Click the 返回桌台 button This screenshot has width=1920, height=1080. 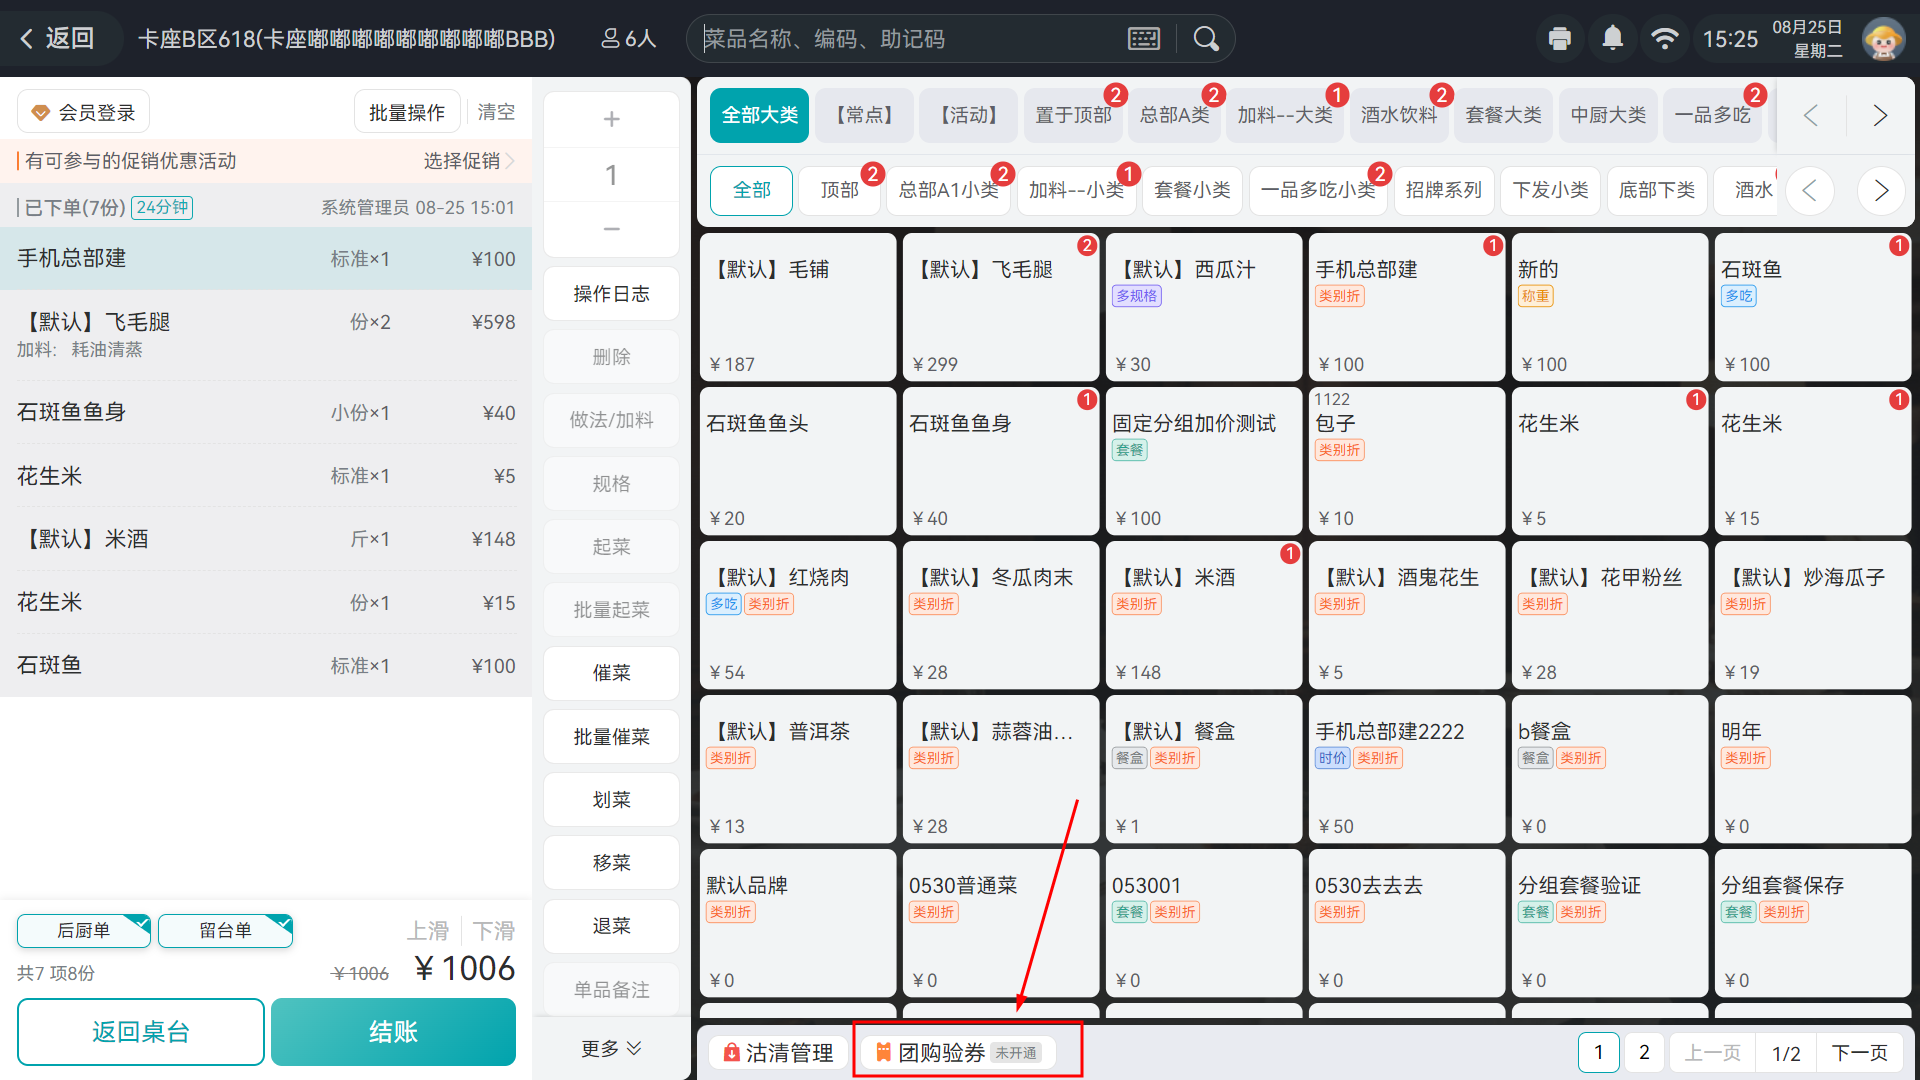(141, 1031)
